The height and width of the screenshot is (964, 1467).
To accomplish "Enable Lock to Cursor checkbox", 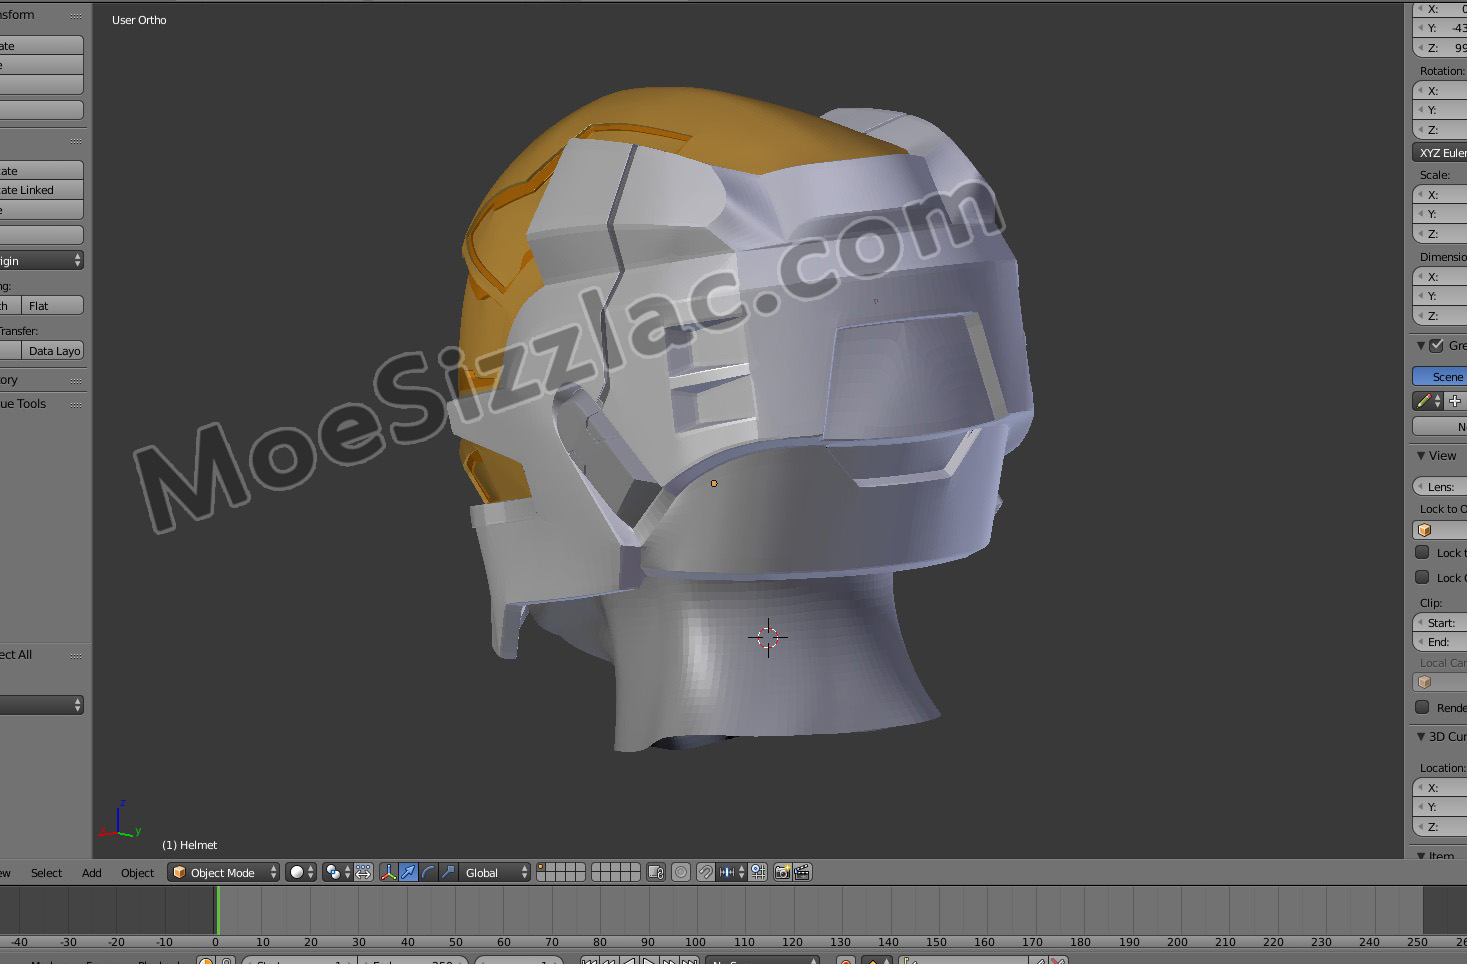I will 1422,552.
